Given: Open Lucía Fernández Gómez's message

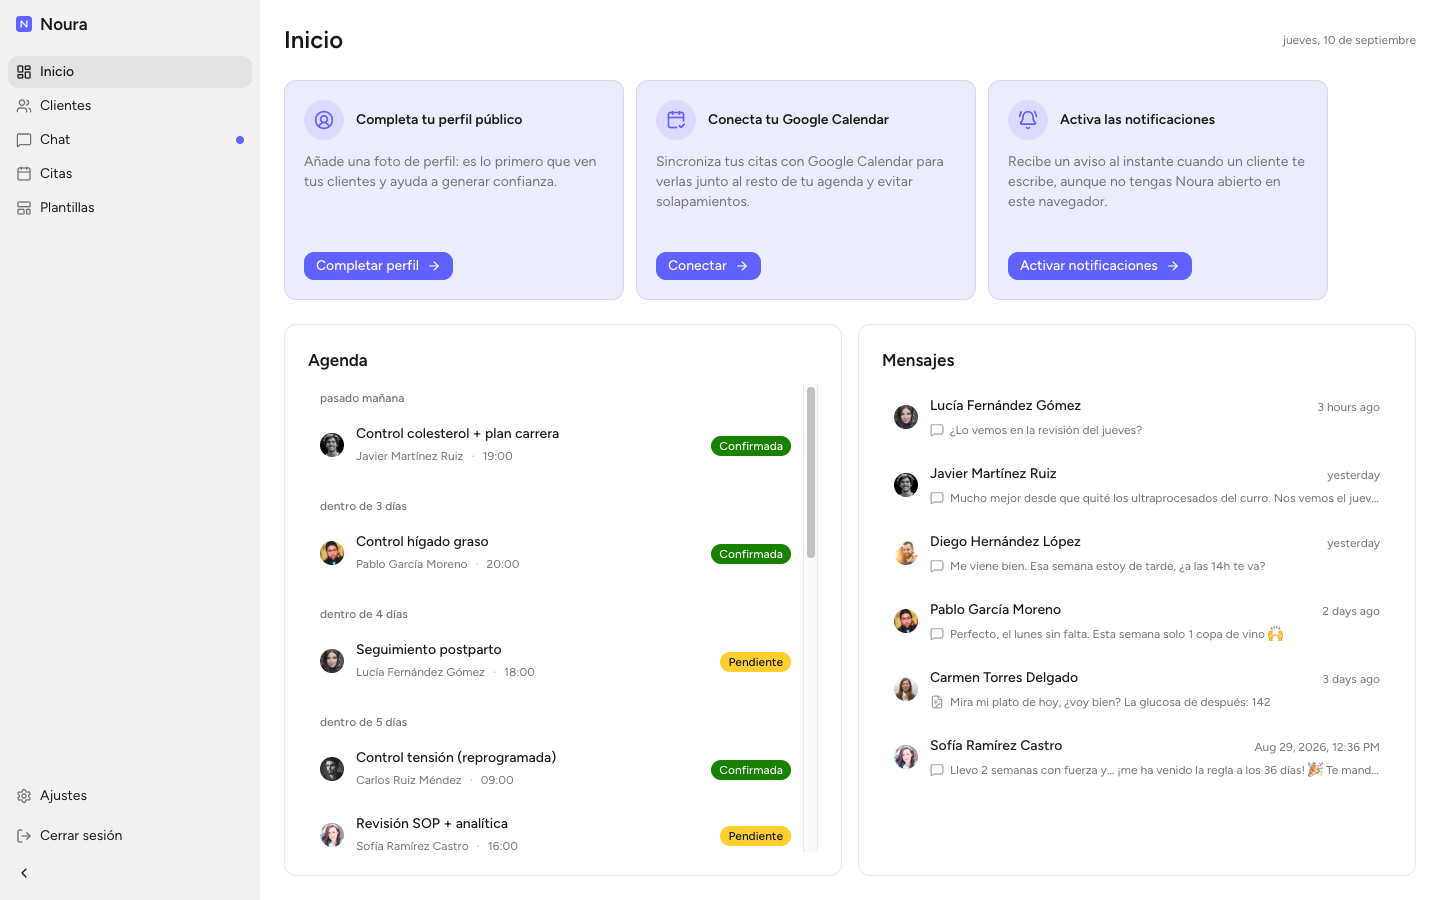Looking at the screenshot, I should tap(1136, 417).
